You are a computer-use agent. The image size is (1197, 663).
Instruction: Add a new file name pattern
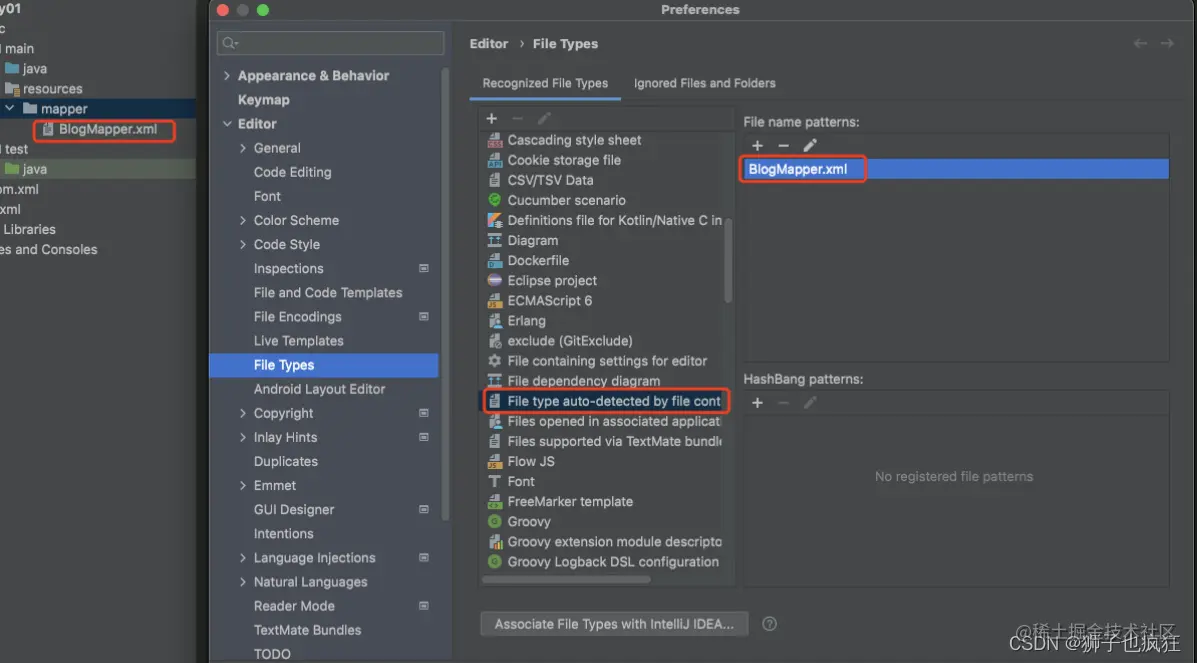click(757, 145)
